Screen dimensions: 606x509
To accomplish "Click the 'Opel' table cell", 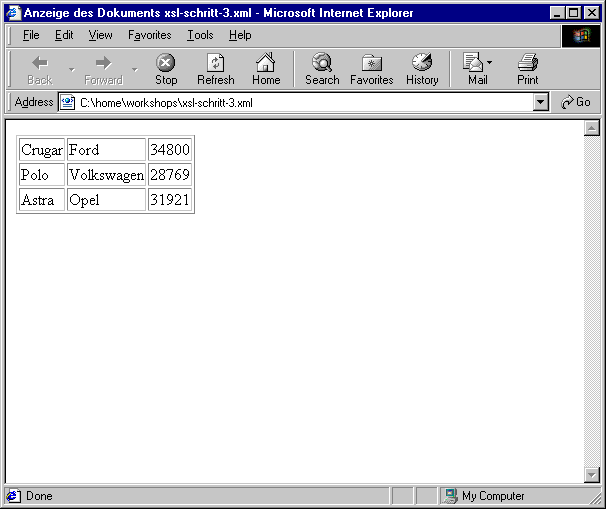I will click(x=106, y=200).
